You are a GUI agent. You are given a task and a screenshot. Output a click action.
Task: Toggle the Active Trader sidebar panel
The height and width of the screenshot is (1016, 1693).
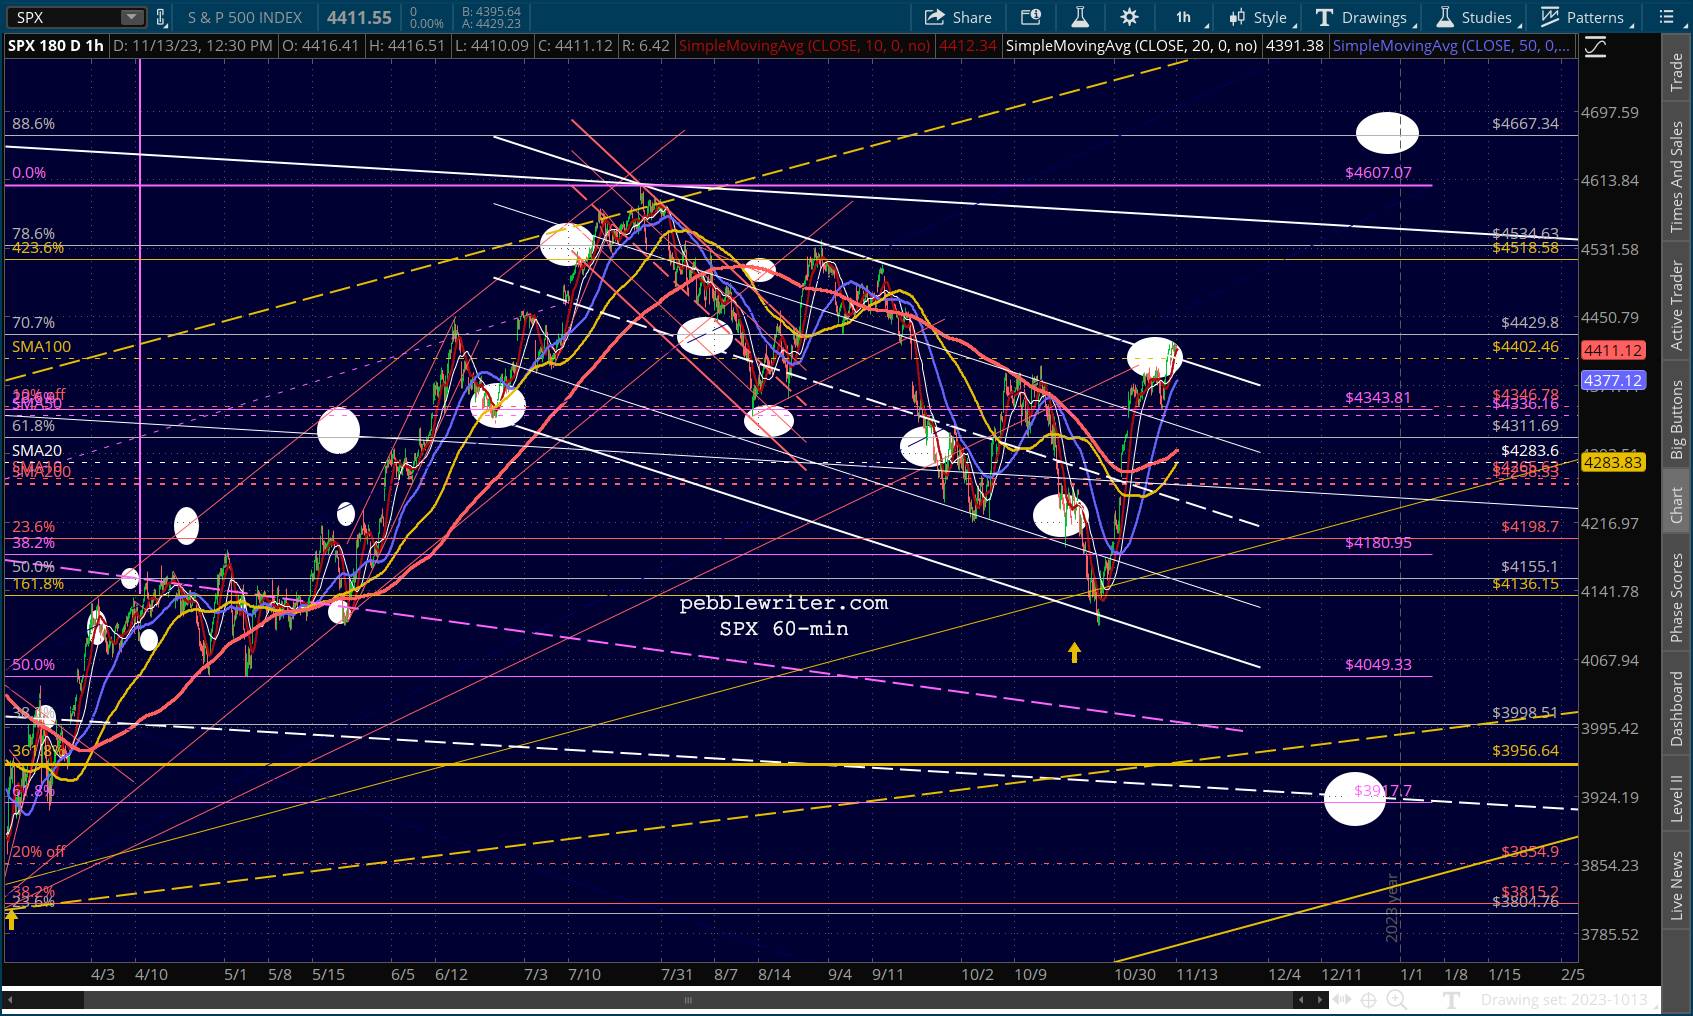click(x=1677, y=305)
